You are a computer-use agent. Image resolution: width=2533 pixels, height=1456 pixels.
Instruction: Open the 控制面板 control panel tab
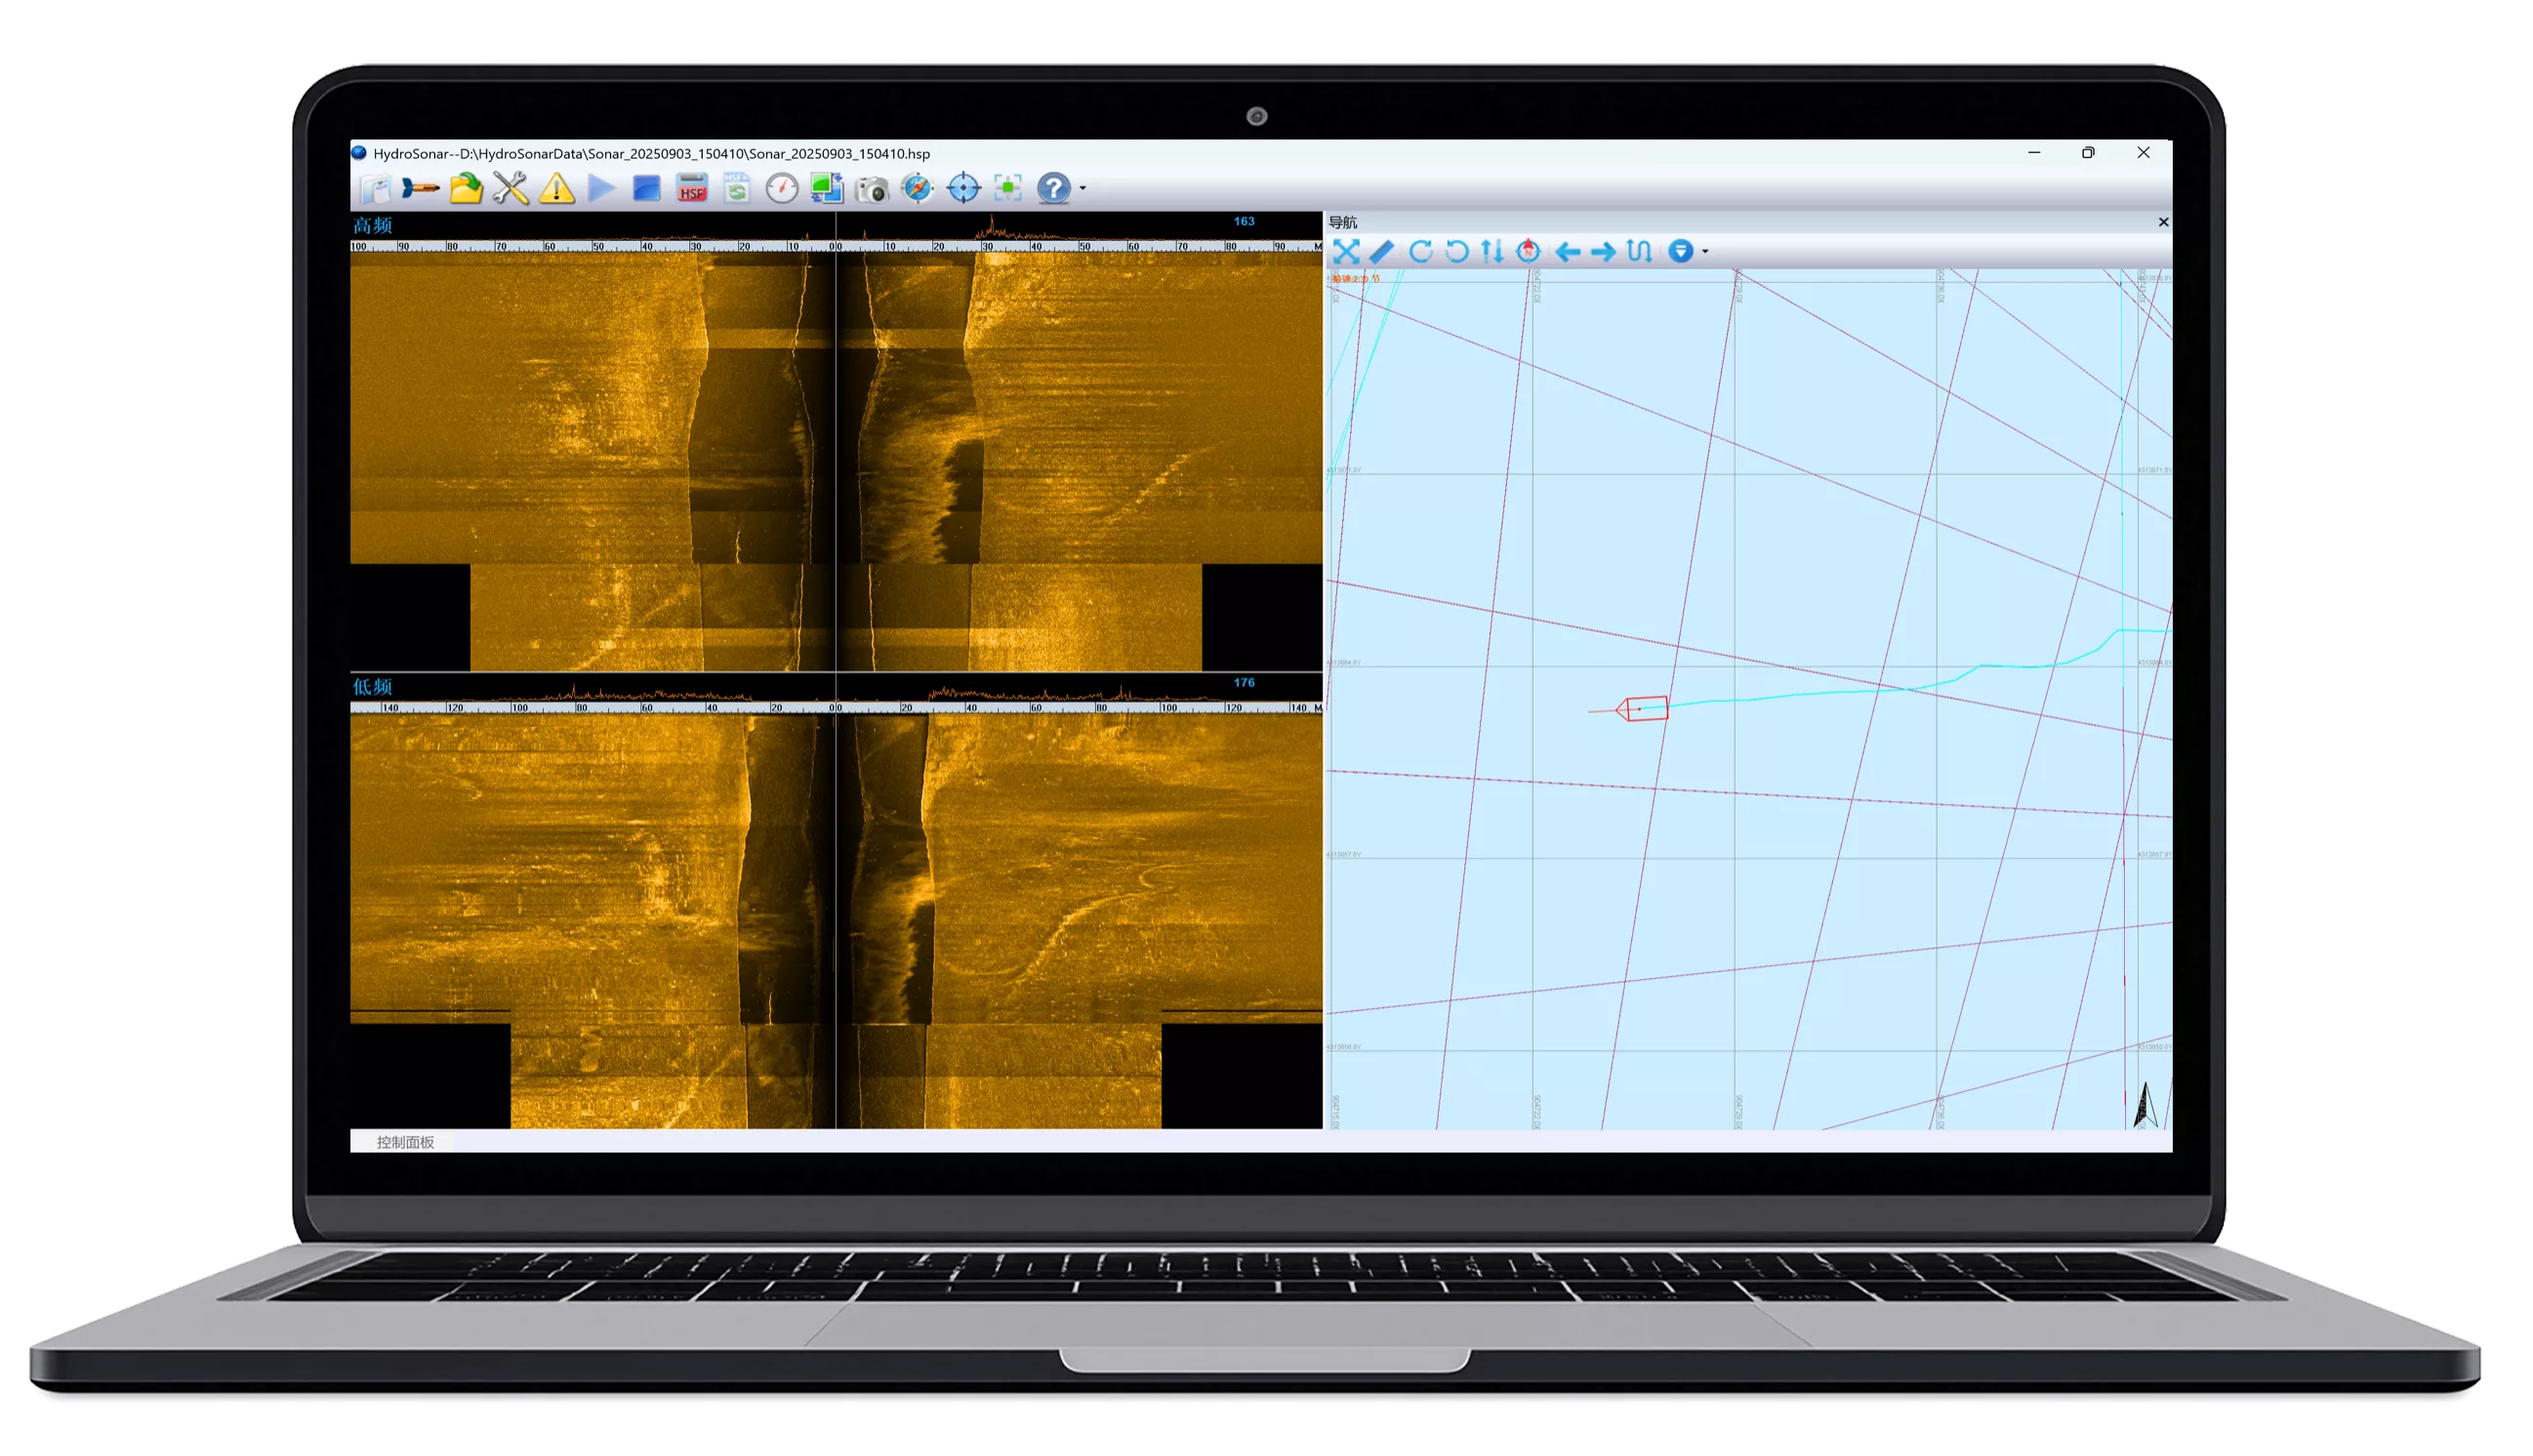405,1142
